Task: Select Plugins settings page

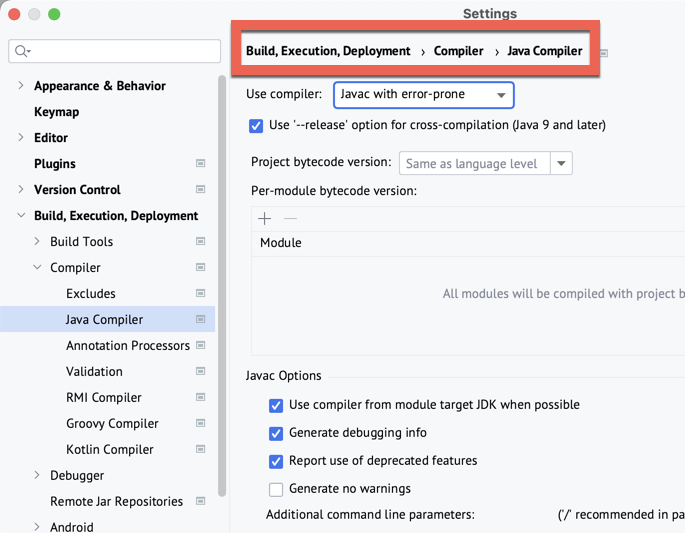Action: tap(55, 164)
